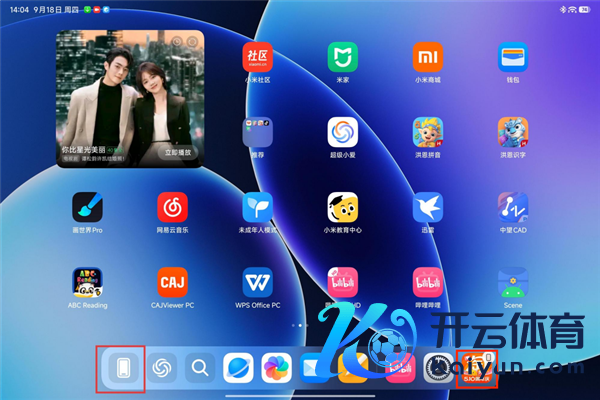600x400 pixels.
Task: Tap 立即播放 on video widget
Action: tap(179, 154)
